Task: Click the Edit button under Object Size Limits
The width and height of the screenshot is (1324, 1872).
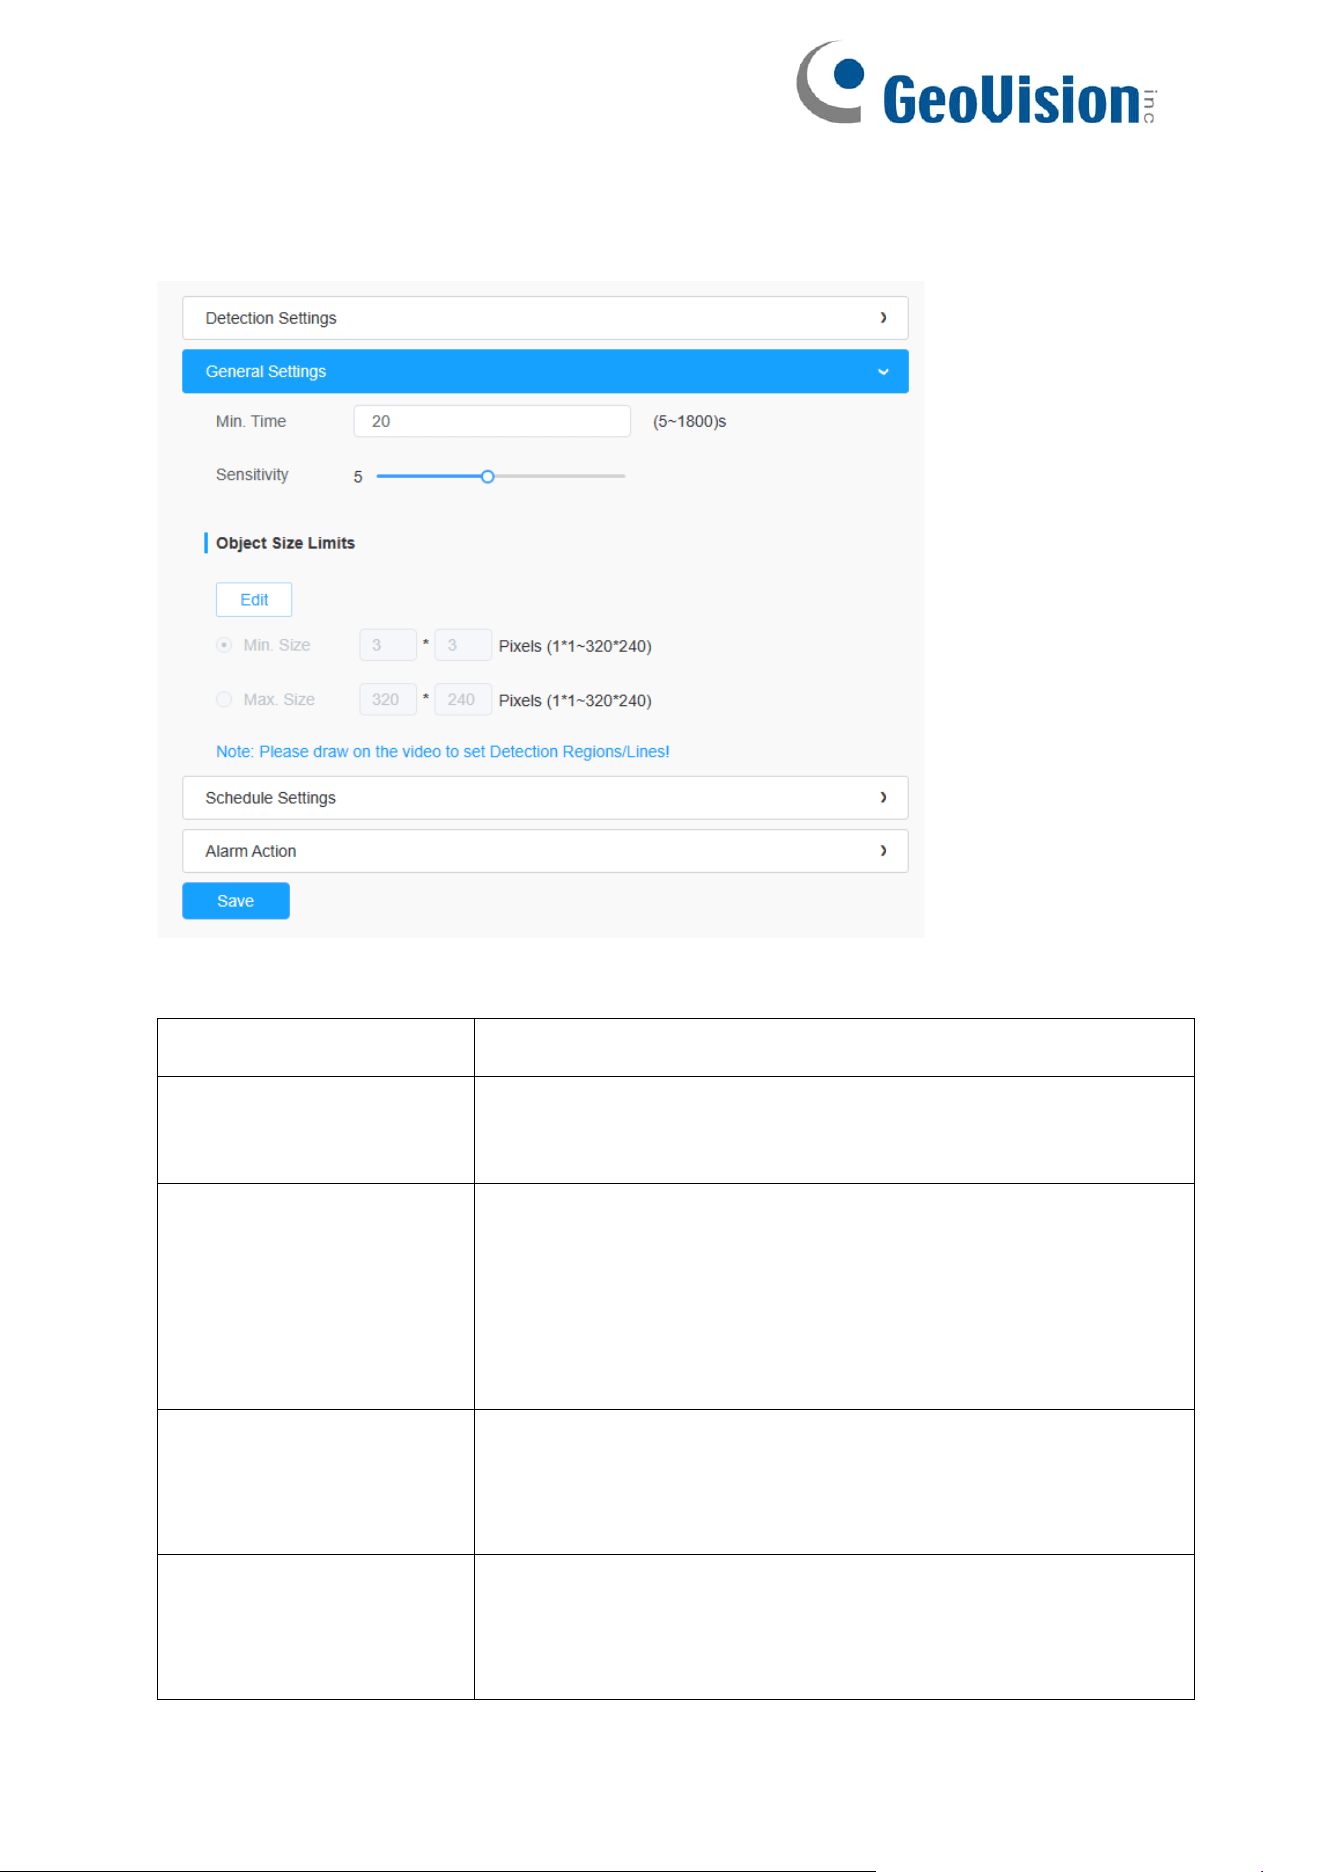Action: coord(254,600)
